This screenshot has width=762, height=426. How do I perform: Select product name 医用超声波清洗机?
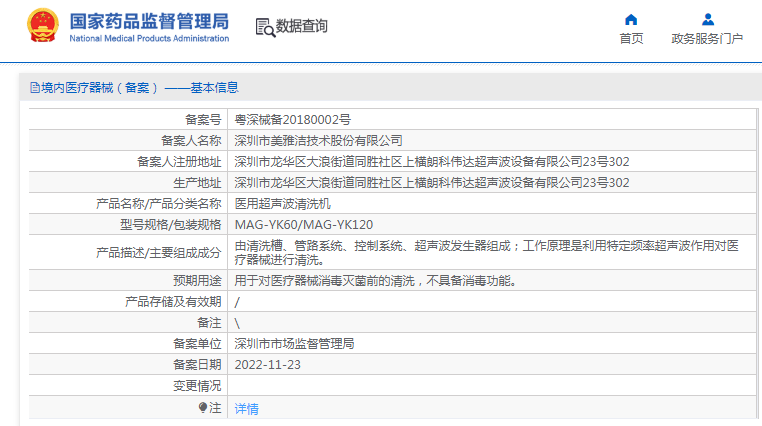(282, 204)
